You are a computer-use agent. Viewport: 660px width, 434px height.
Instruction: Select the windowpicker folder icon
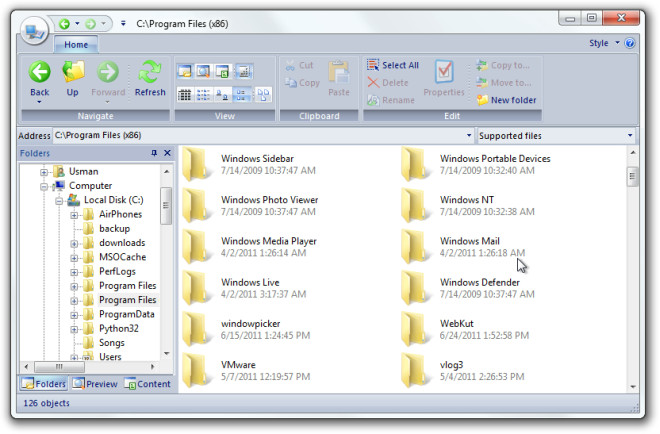pyautogui.click(x=196, y=330)
